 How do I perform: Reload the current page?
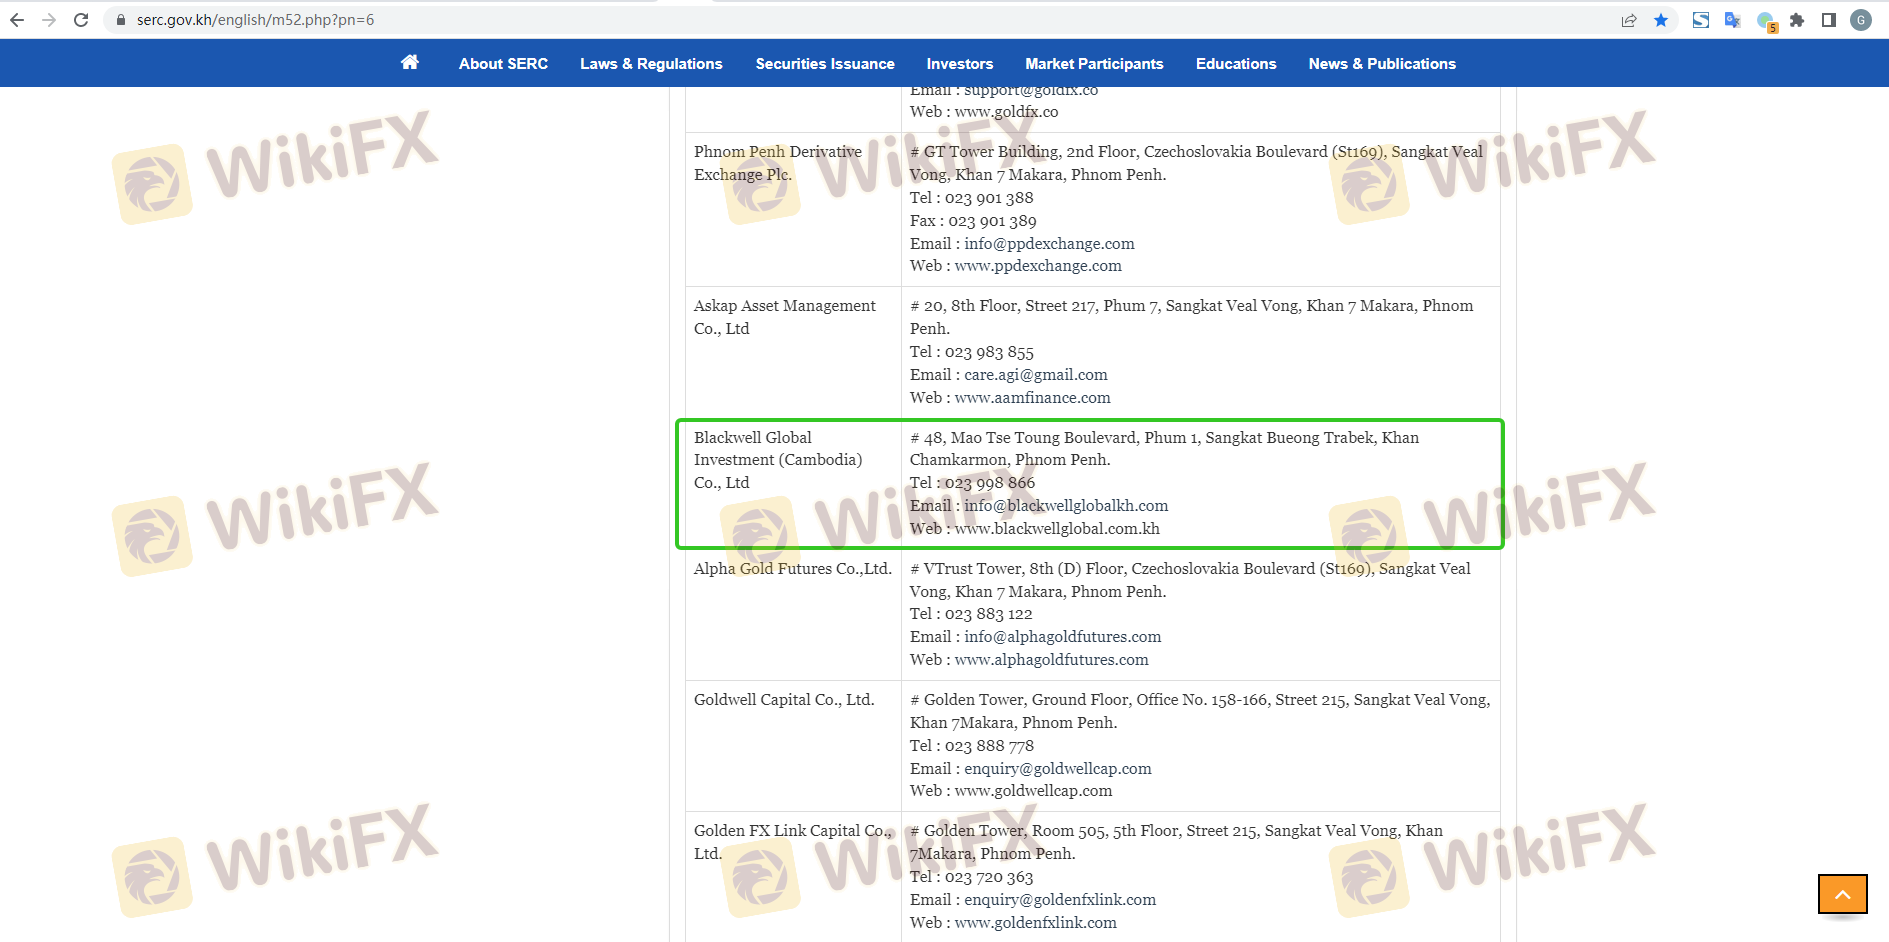(x=81, y=20)
